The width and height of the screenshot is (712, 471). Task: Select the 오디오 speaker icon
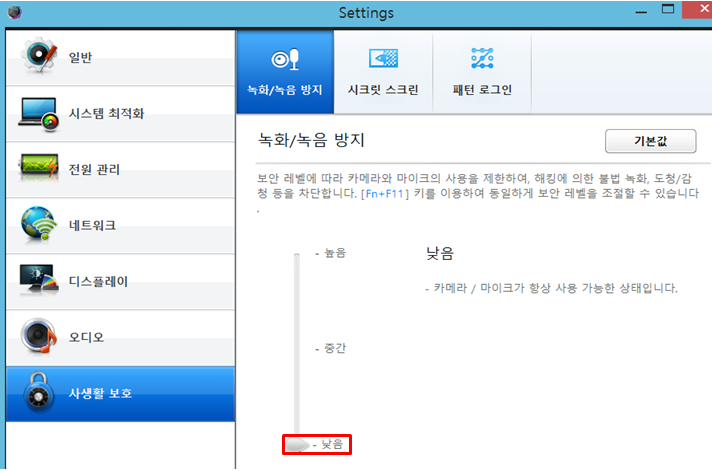(39, 336)
